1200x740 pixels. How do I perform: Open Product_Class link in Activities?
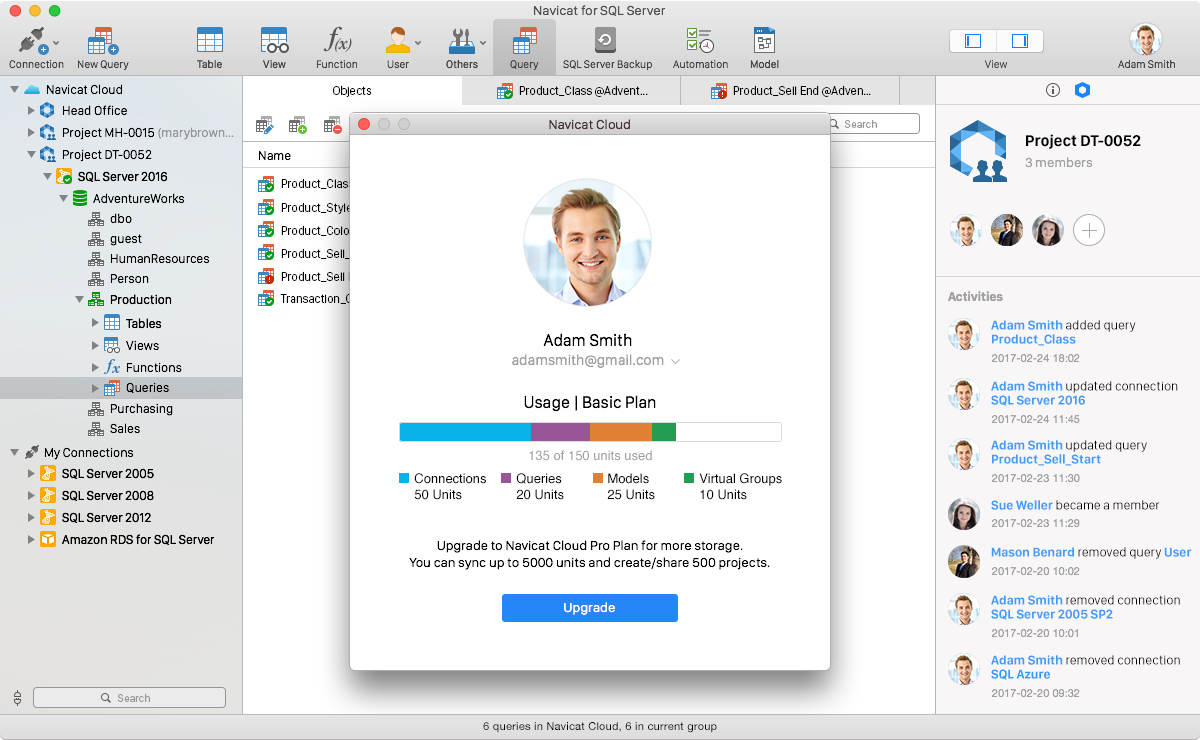click(1033, 340)
